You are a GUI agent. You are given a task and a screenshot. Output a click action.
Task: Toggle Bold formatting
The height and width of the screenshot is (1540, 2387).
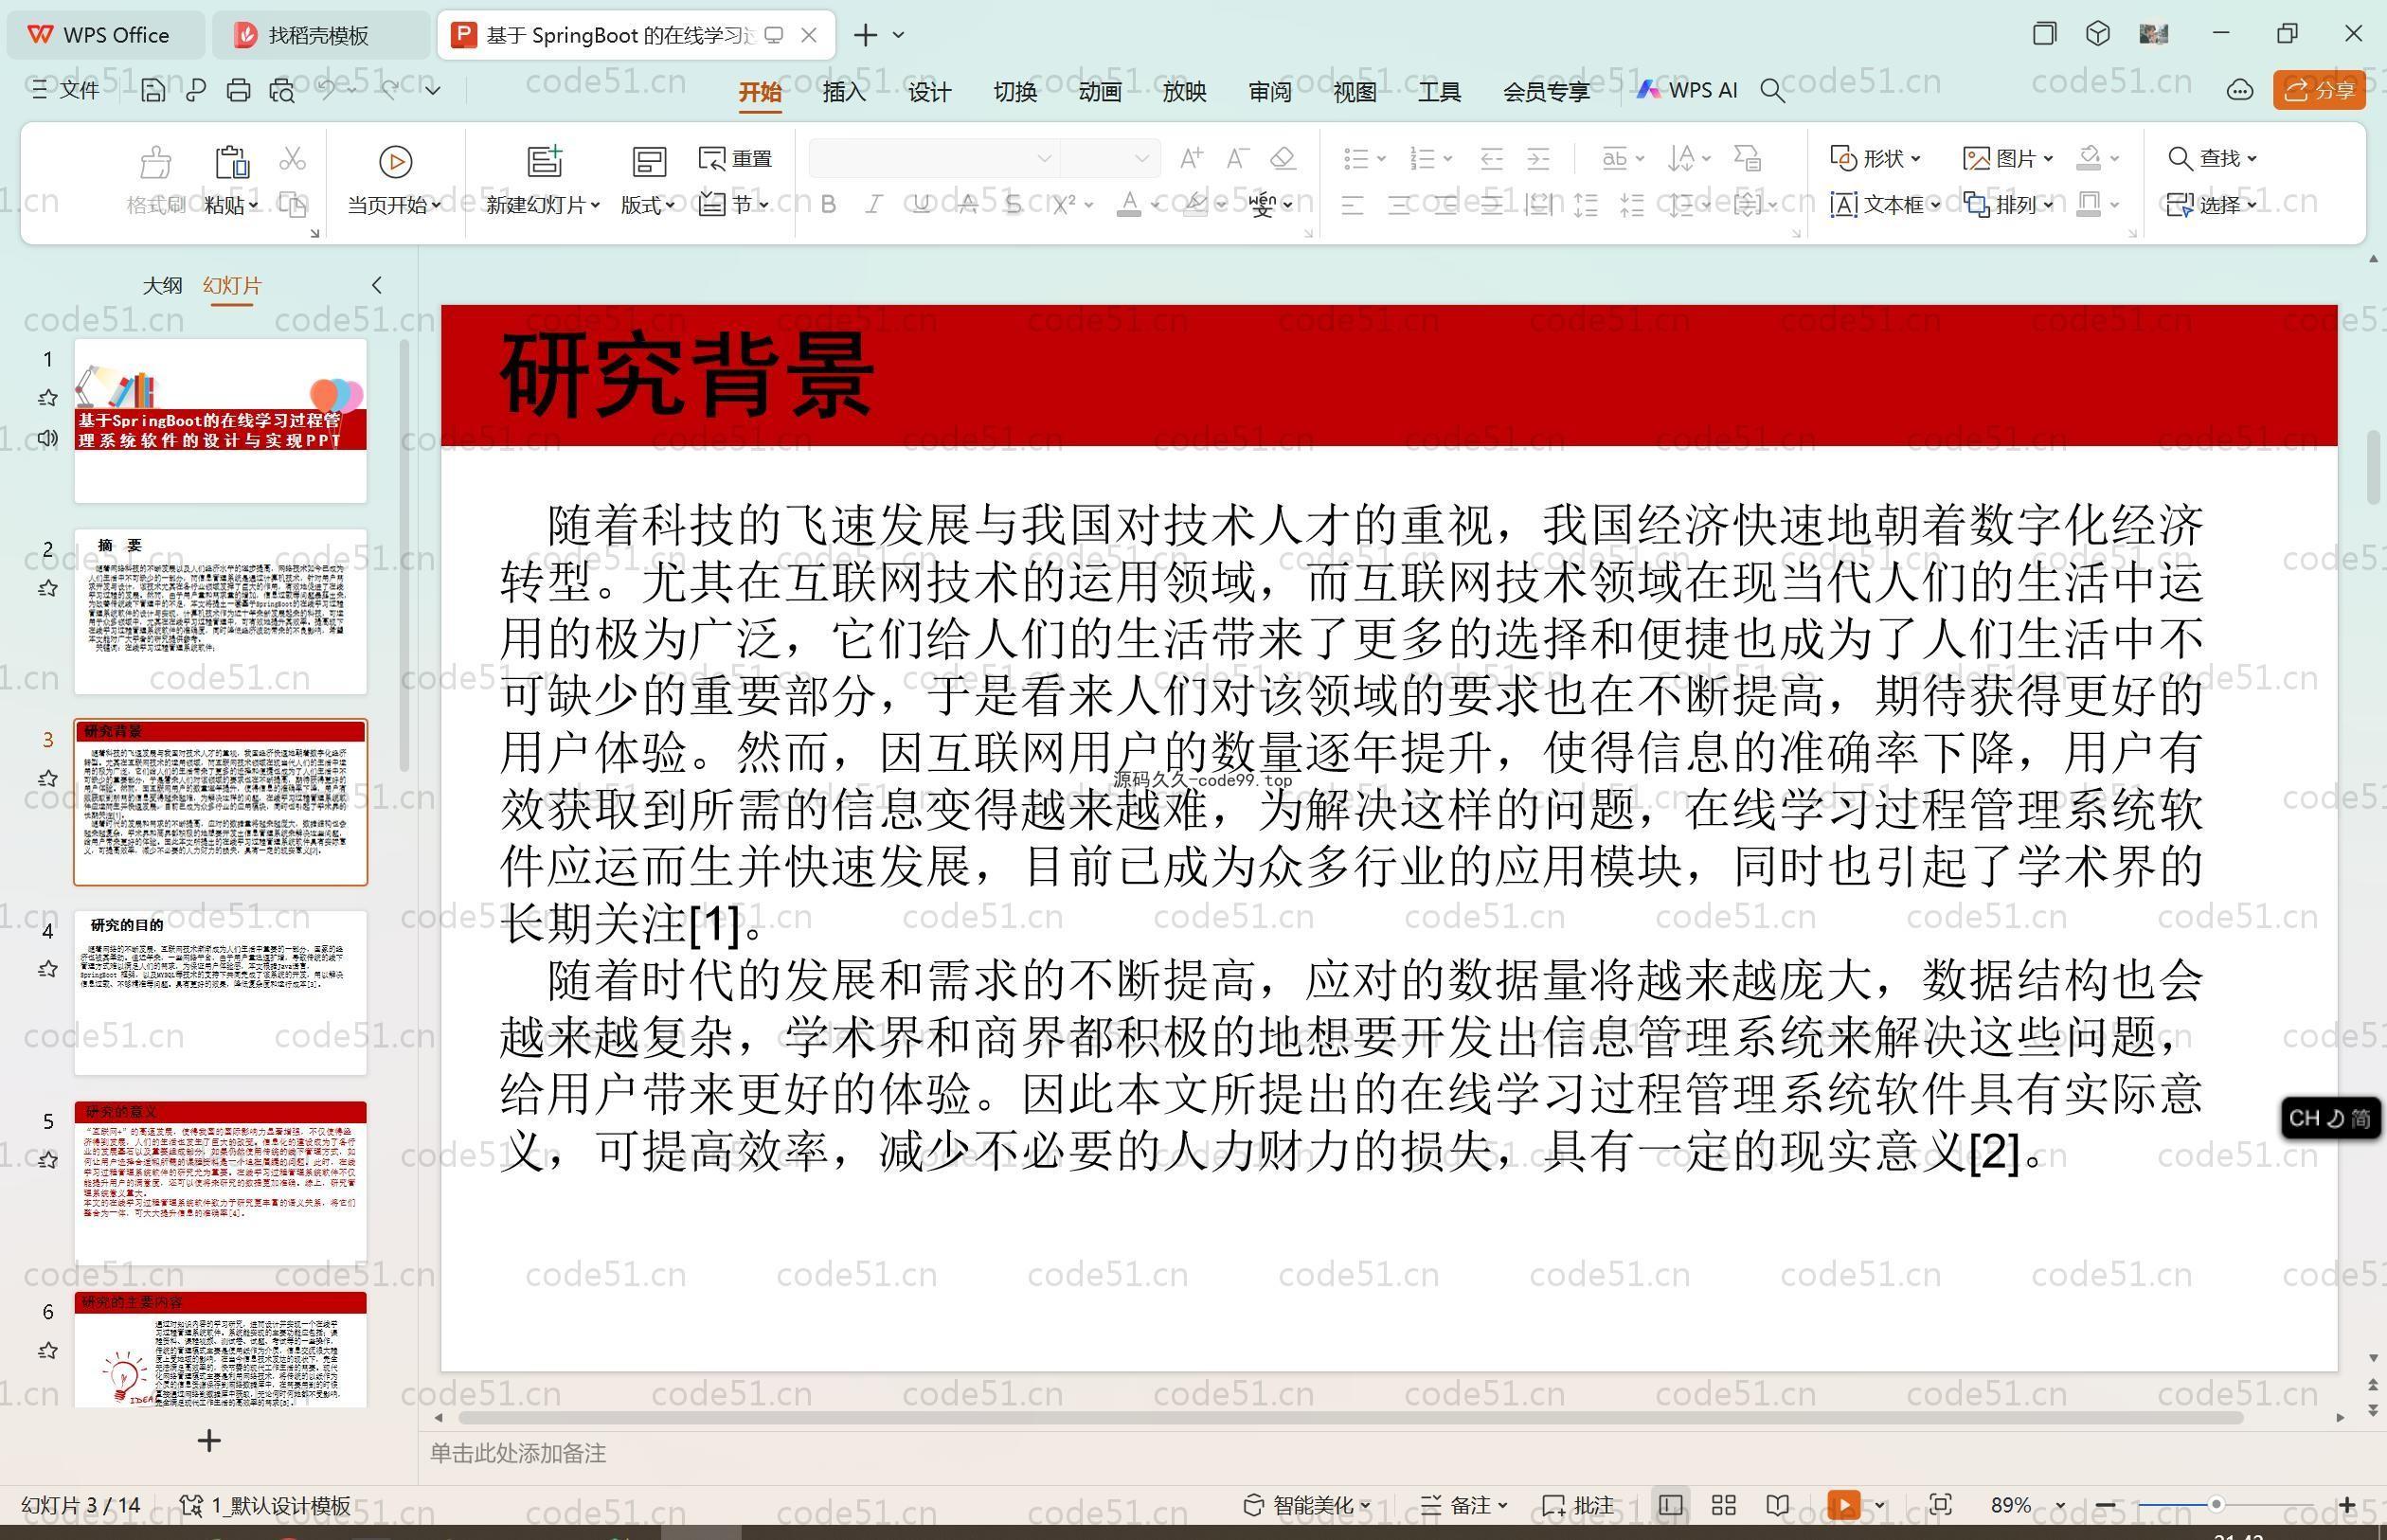click(828, 205)
